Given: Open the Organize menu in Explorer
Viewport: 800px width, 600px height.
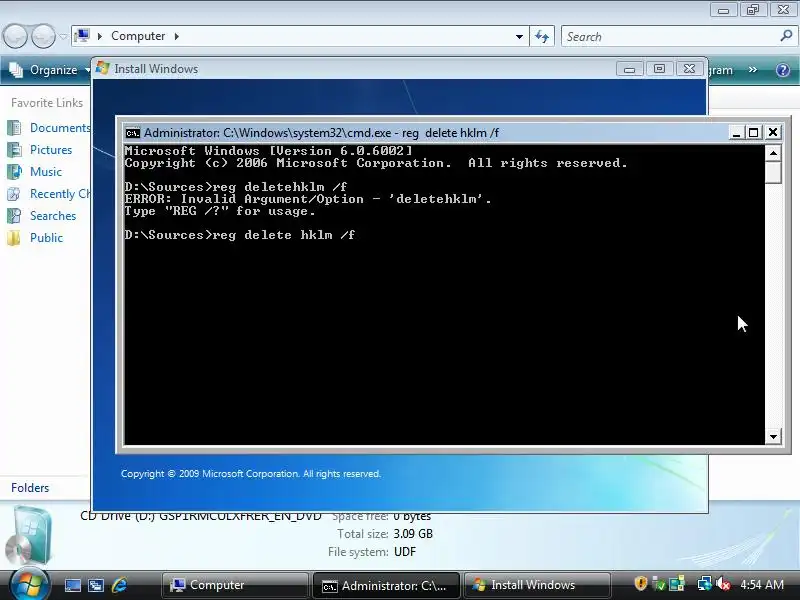Looking at the screenshot, I should 54,70.
